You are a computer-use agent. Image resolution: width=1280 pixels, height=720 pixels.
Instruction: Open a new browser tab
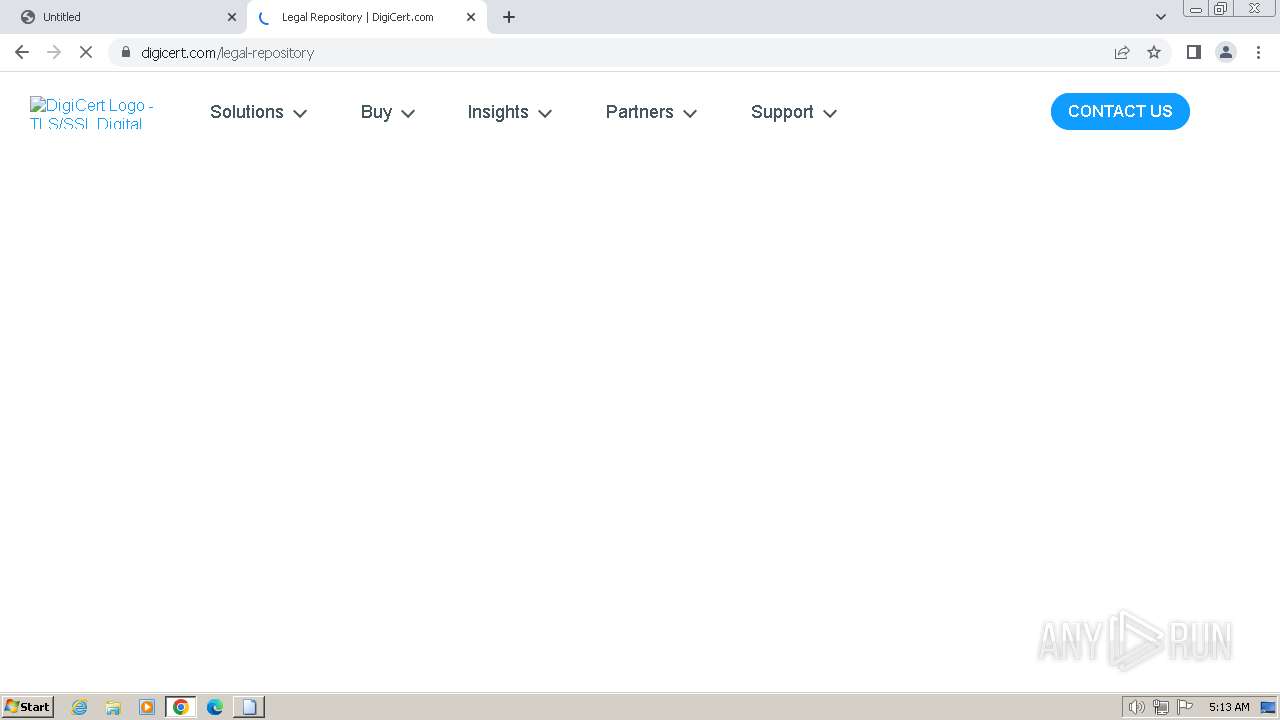click(x=509, y=17)
